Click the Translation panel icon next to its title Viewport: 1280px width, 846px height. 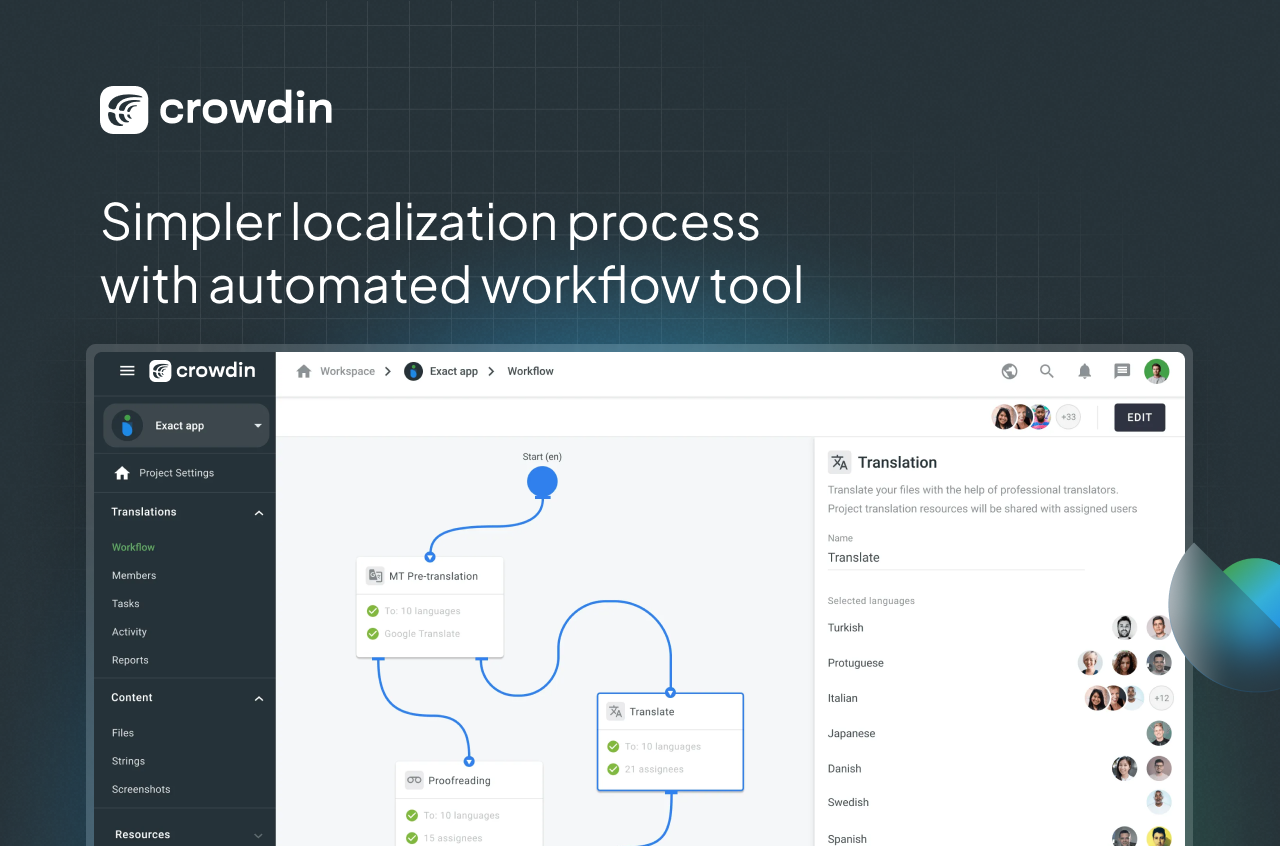[840, 462]
